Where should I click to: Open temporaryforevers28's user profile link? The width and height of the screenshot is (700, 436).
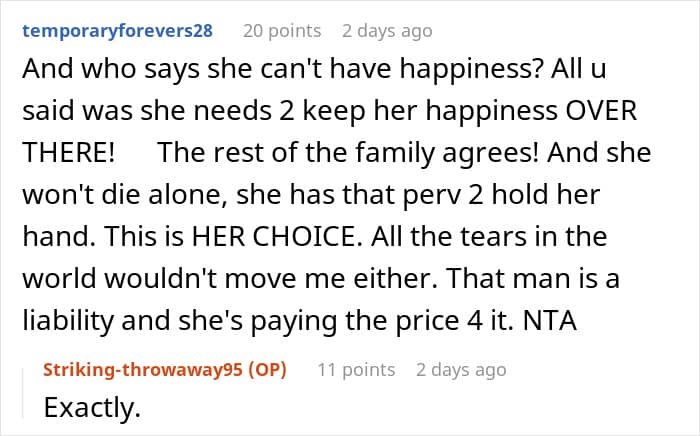117,30
